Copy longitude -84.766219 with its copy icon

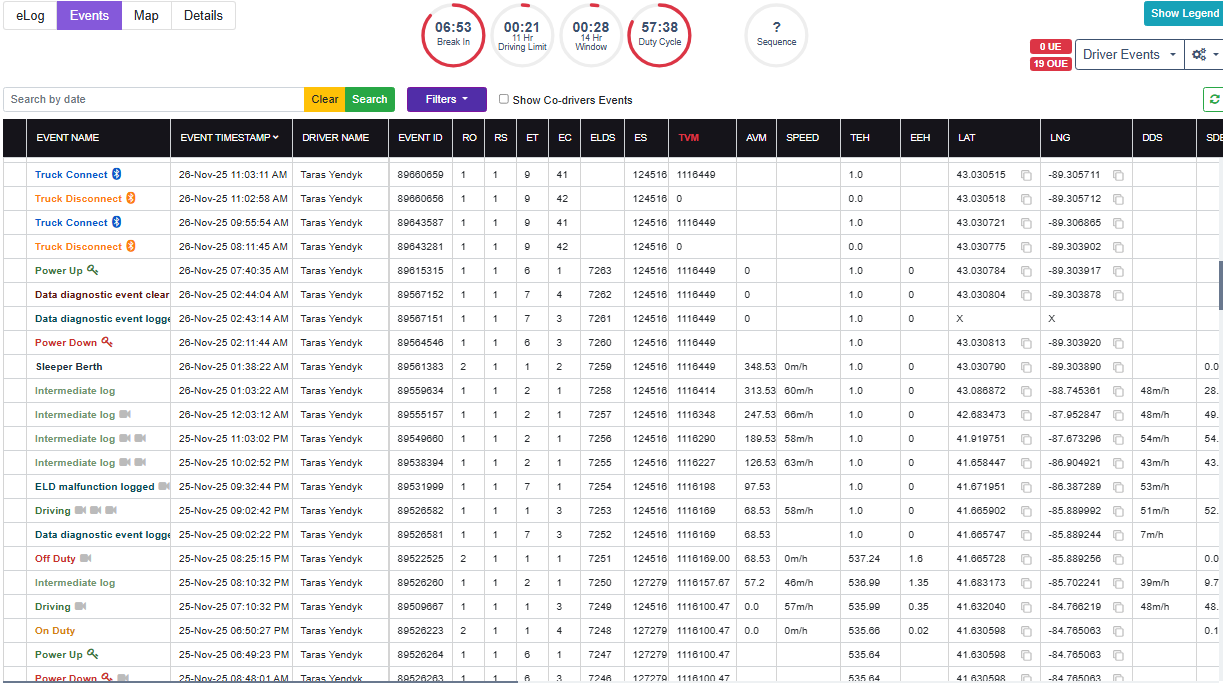click(1118, 607)
